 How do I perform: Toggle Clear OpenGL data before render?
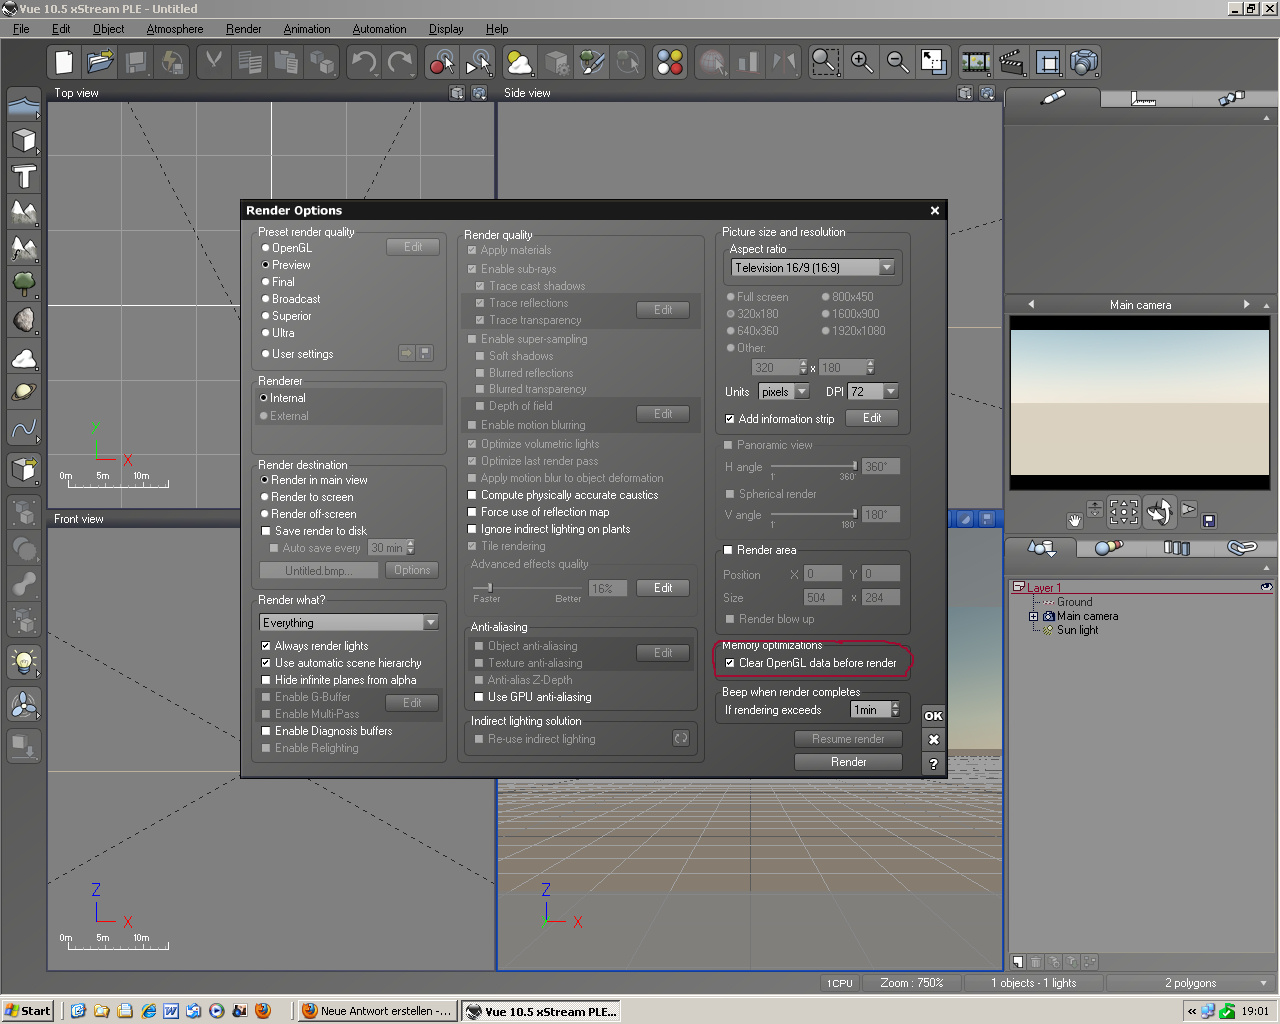click(730, 663)
